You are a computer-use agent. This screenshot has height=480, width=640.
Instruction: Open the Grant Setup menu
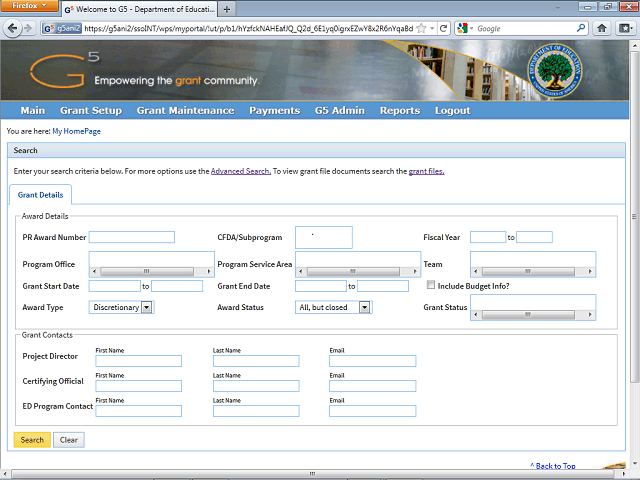click(x=91, y=111)
